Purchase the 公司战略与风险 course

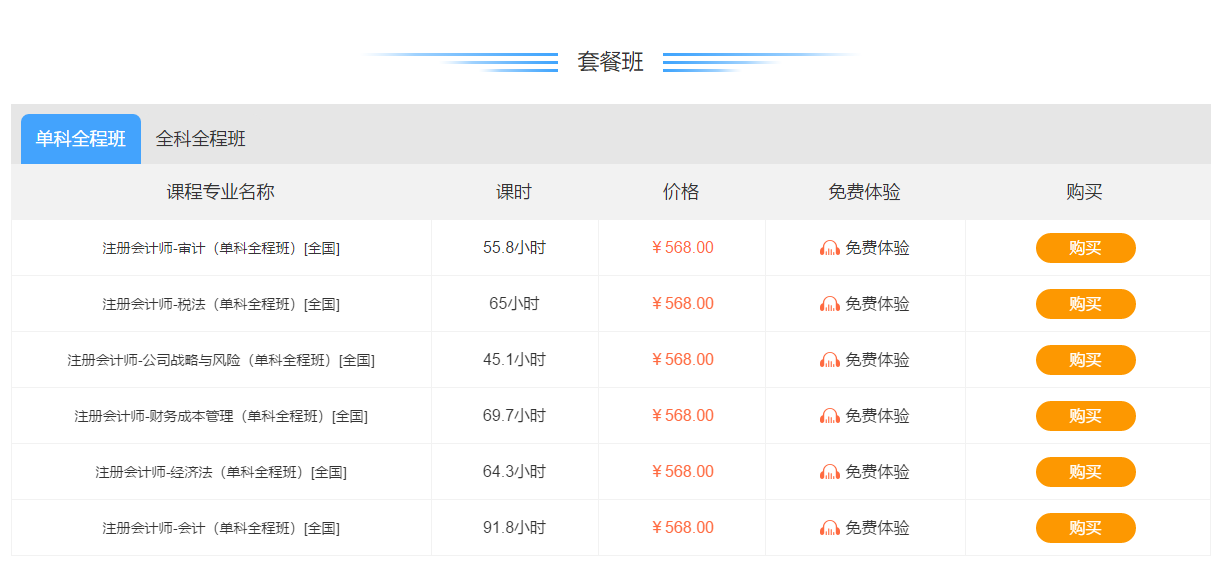tap(1085, 360)
